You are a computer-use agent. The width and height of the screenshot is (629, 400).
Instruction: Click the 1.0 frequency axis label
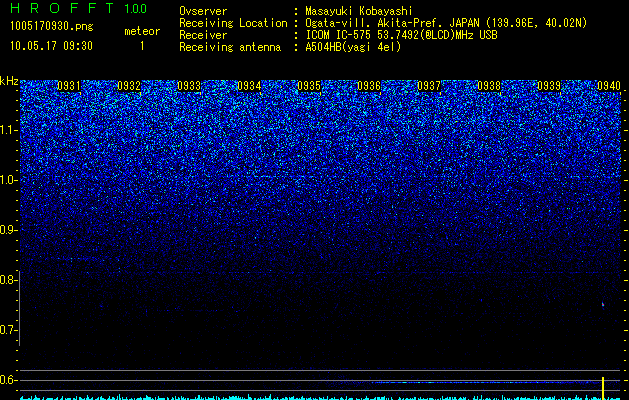[x=7, y=180]
